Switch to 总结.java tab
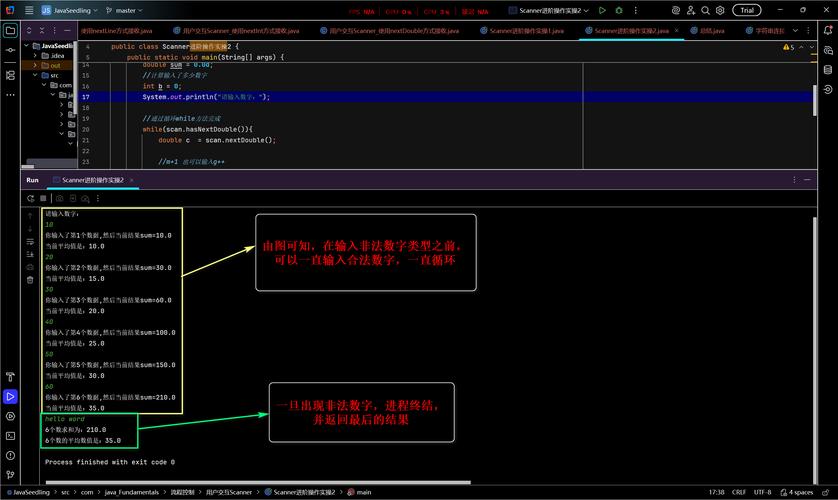The width and height of the screenshot is (838, 500). coord(708,30)
